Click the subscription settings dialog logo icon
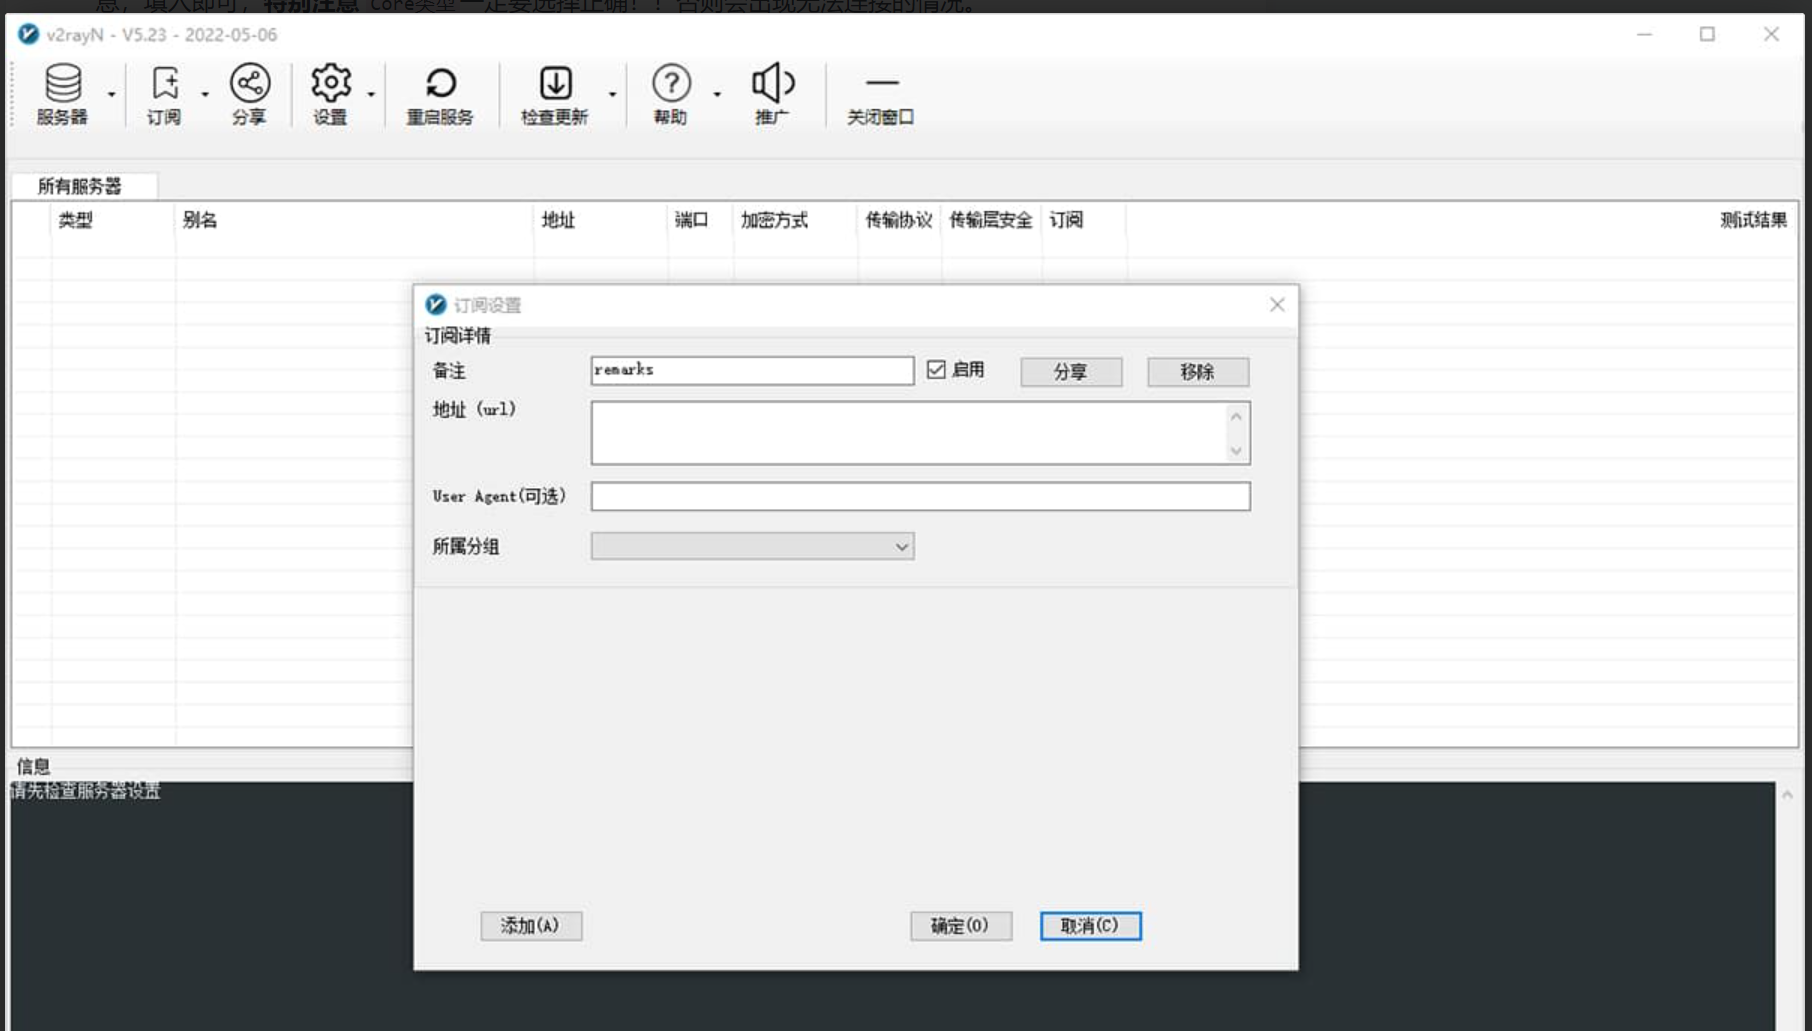 pyautogui.click(x=435, y=305)
